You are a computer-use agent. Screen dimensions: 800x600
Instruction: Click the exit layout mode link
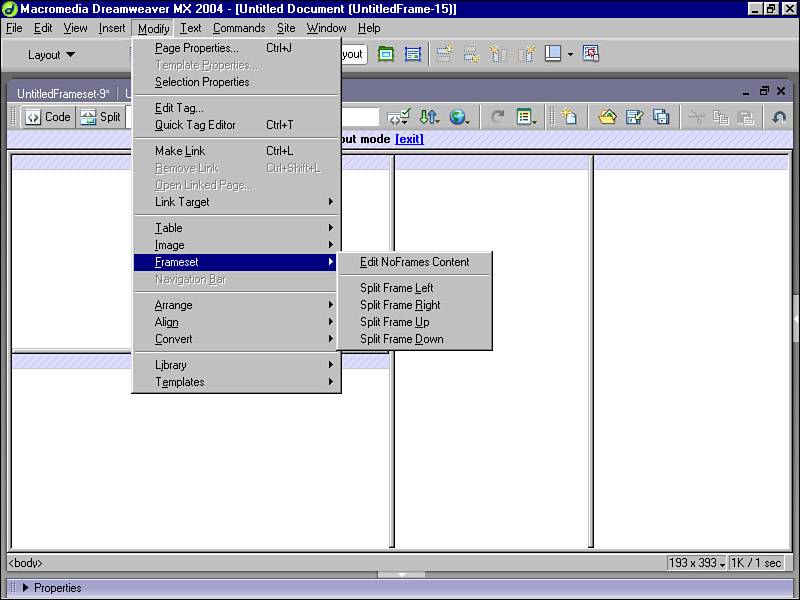point(409,139)
